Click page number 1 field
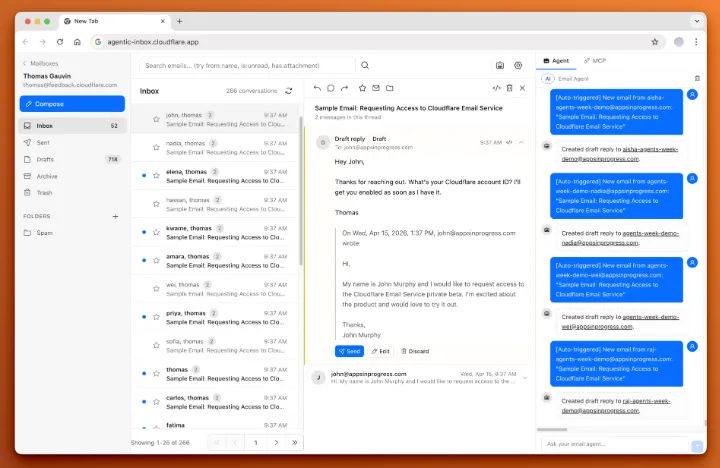720x468 pixels. (x=256, y=443)
